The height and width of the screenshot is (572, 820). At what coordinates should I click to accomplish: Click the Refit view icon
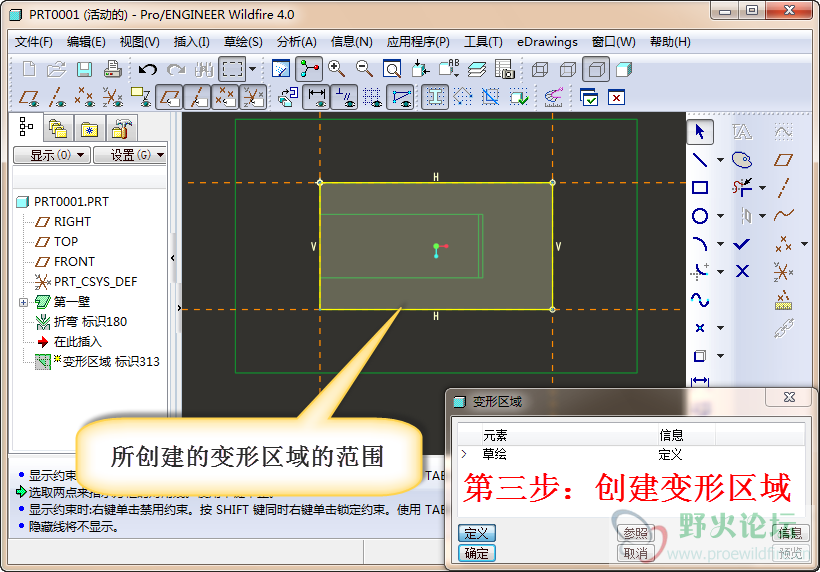pos(392,69)
